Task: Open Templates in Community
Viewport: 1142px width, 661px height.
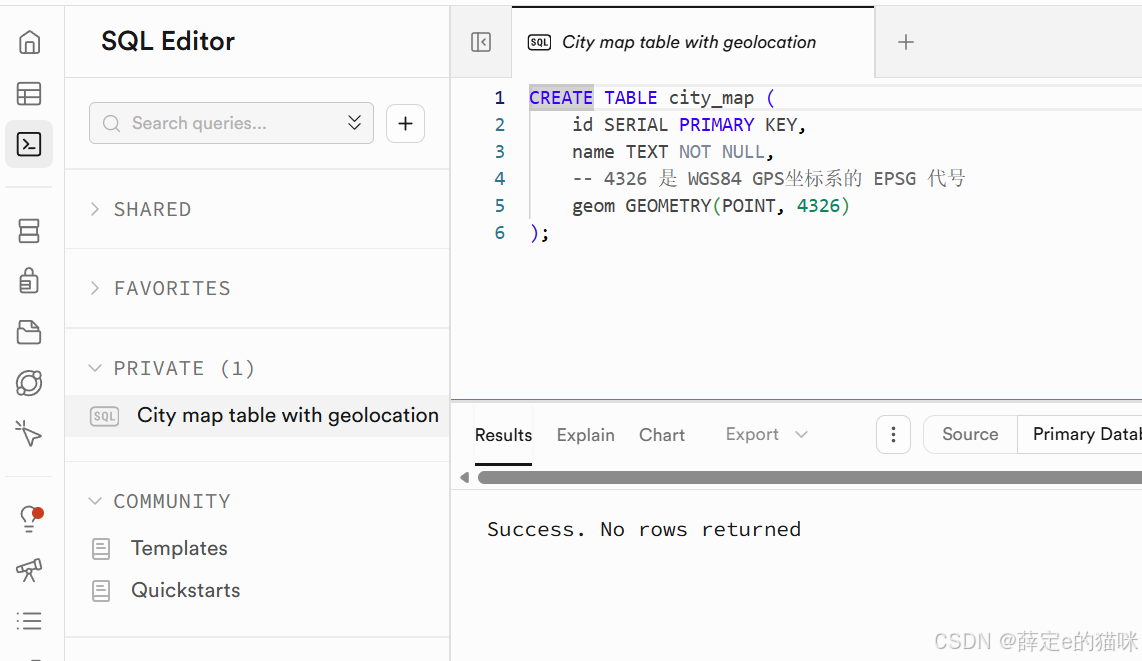Action: (179, 548)
